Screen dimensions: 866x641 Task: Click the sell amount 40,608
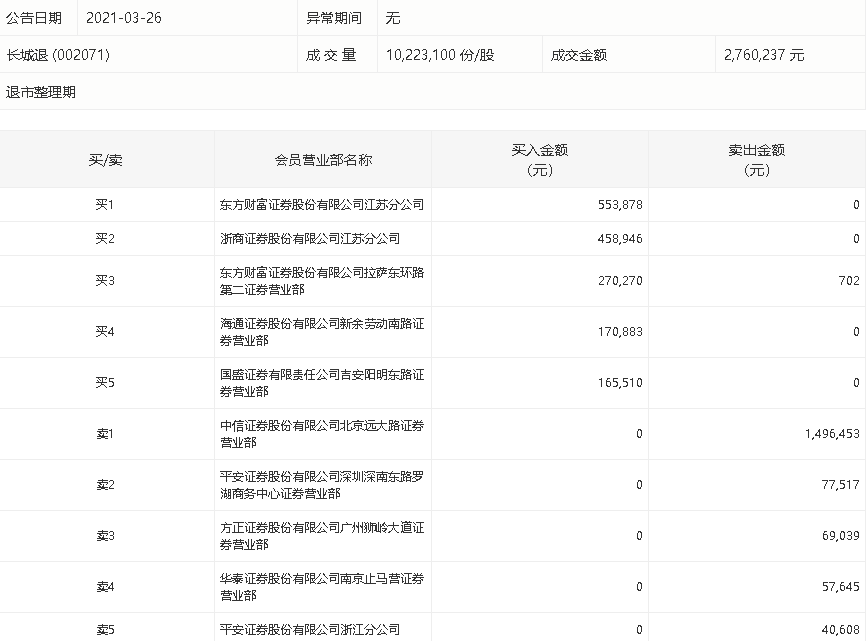[841, 629]
